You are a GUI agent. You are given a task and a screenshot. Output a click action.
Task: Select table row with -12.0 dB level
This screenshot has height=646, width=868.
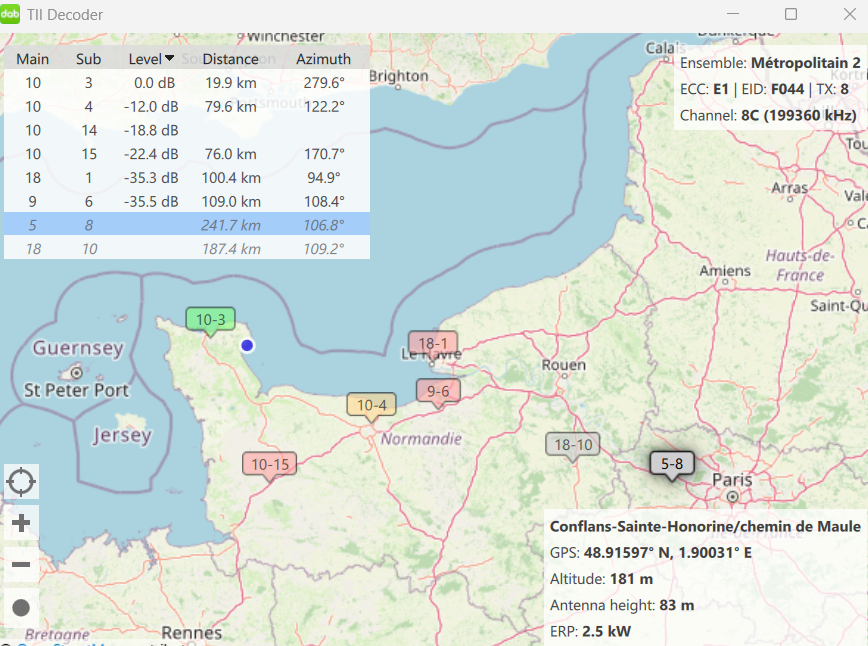187,106
